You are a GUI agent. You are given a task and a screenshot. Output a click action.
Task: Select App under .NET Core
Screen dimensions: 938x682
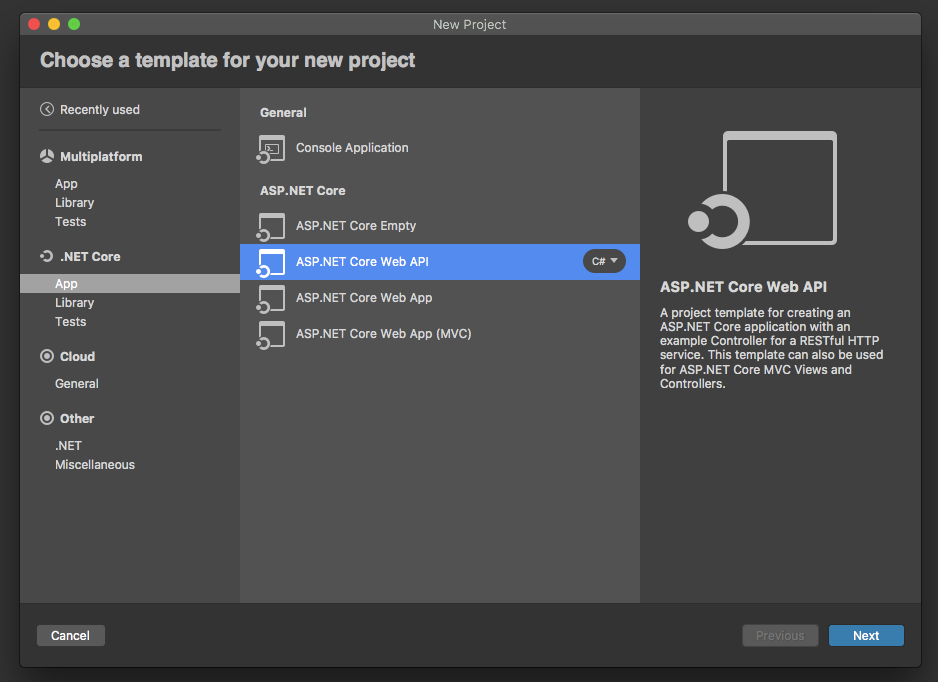[x=130, y=284]
